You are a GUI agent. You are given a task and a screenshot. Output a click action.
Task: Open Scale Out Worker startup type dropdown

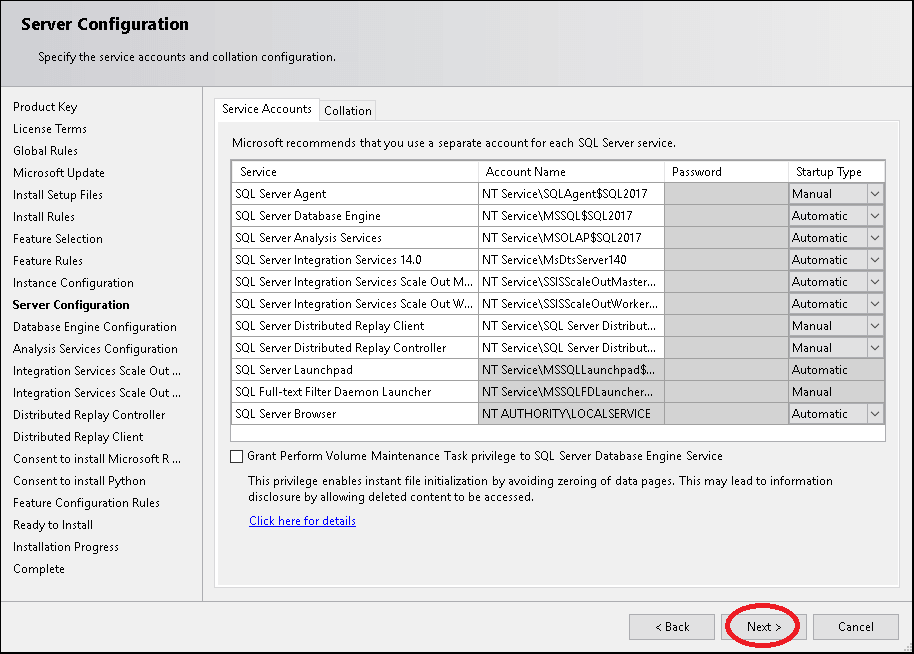(874, 304)
